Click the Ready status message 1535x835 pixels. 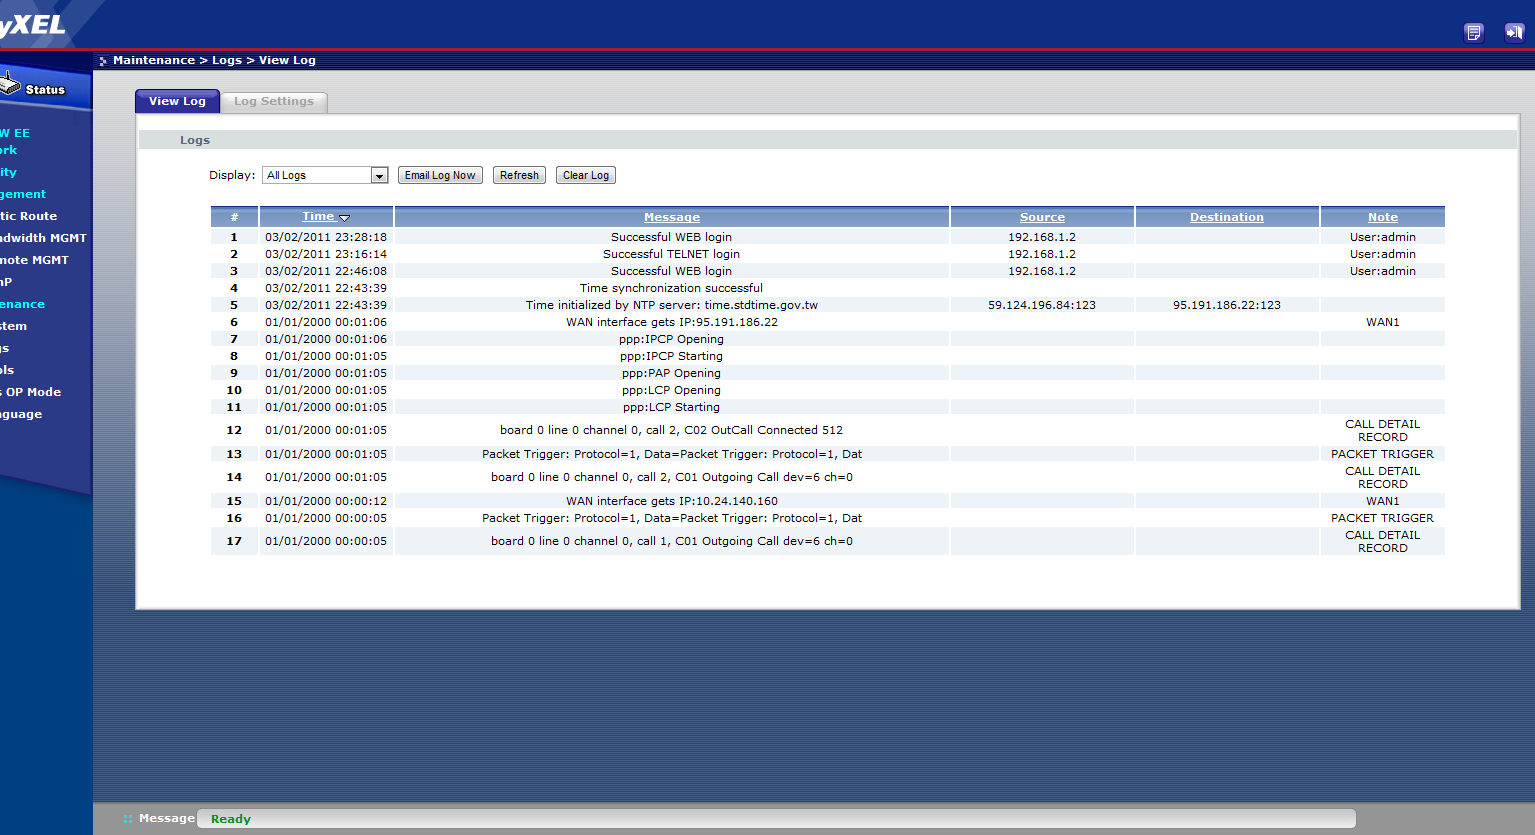click(x=231, y=819)
